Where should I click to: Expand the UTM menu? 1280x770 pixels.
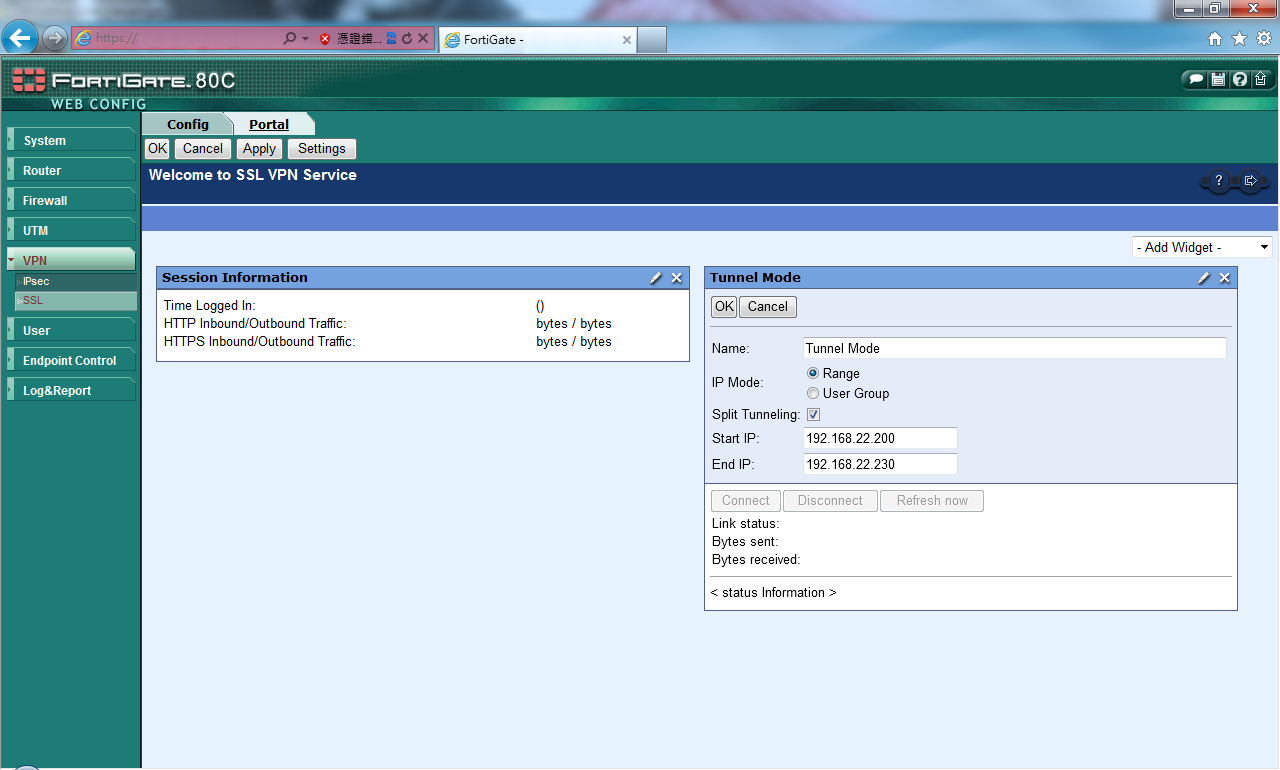[71, 231]
